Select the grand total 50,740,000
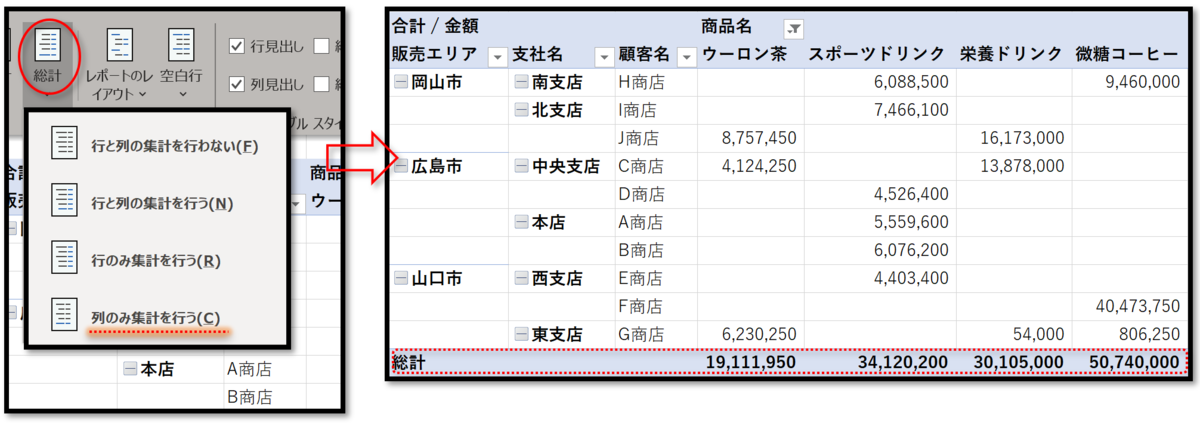This screenshot has width=1200, height=423. coord(1134,362)
